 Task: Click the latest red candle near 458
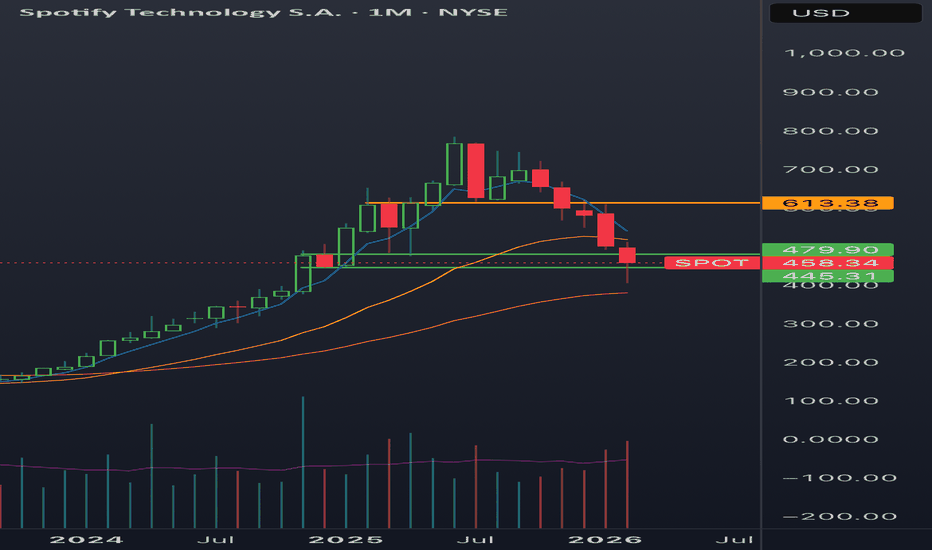pos(627,255)
